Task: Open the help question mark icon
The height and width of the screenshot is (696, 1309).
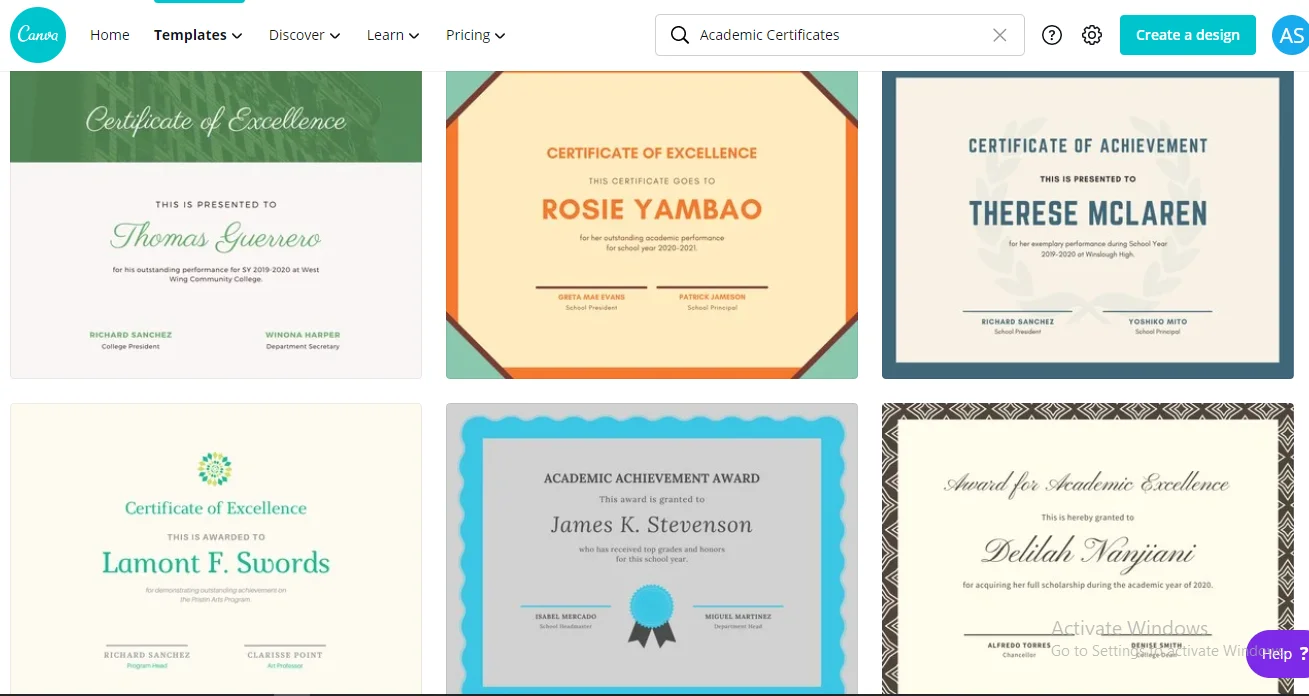Action: (1051, 35)
